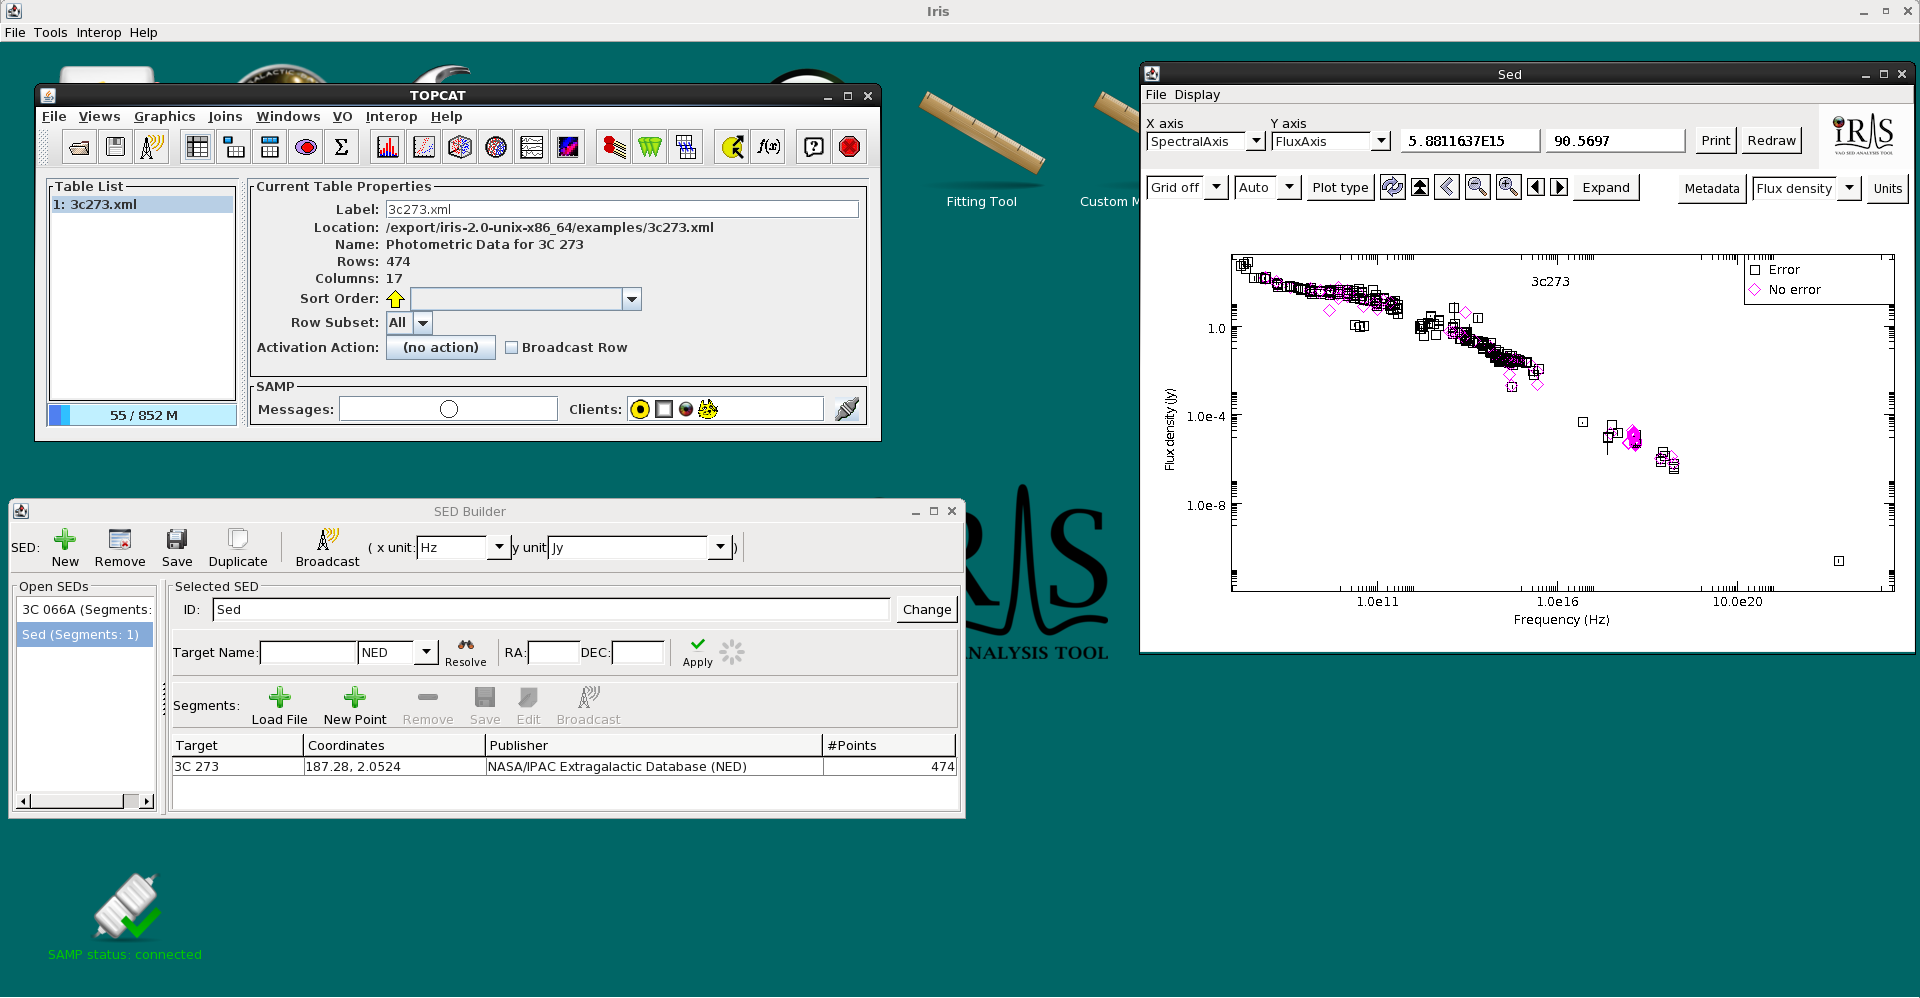Click the TOPCAT save table floppy icon

coord(115,147)
